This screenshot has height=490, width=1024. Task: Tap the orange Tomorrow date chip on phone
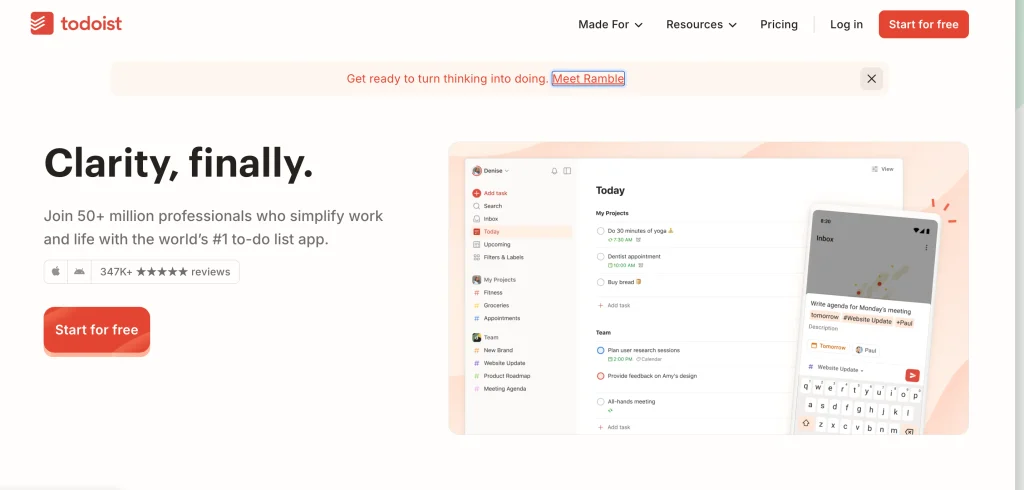[828, 347]
